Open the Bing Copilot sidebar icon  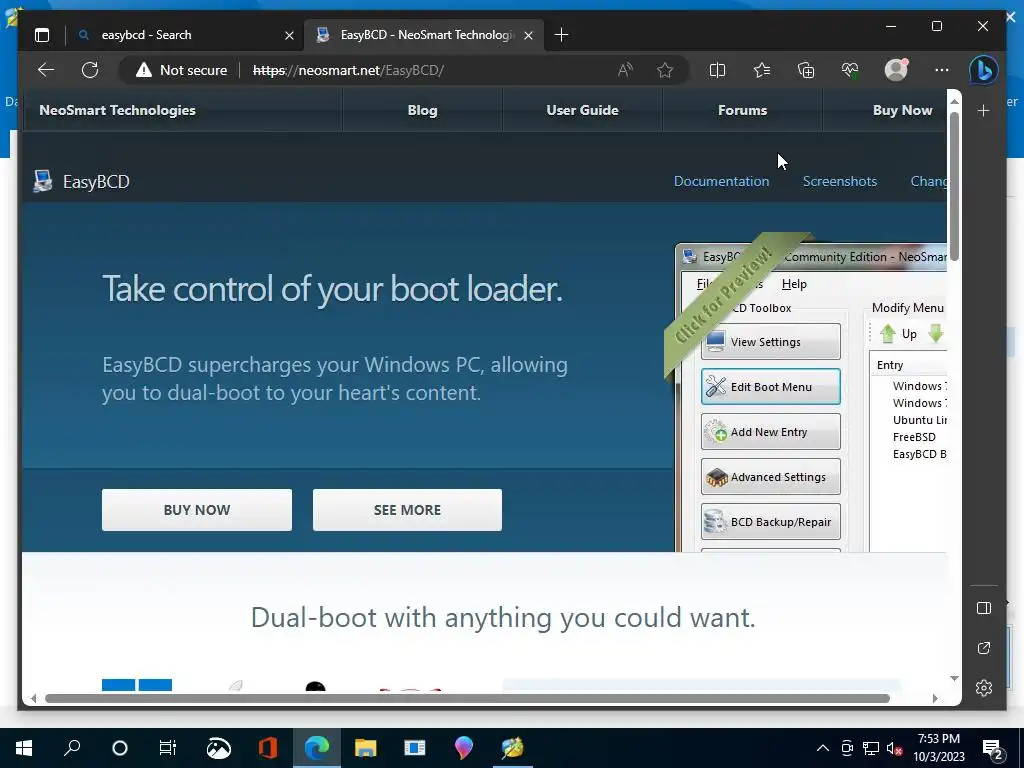pyautogui.click(x=984, y=70)
